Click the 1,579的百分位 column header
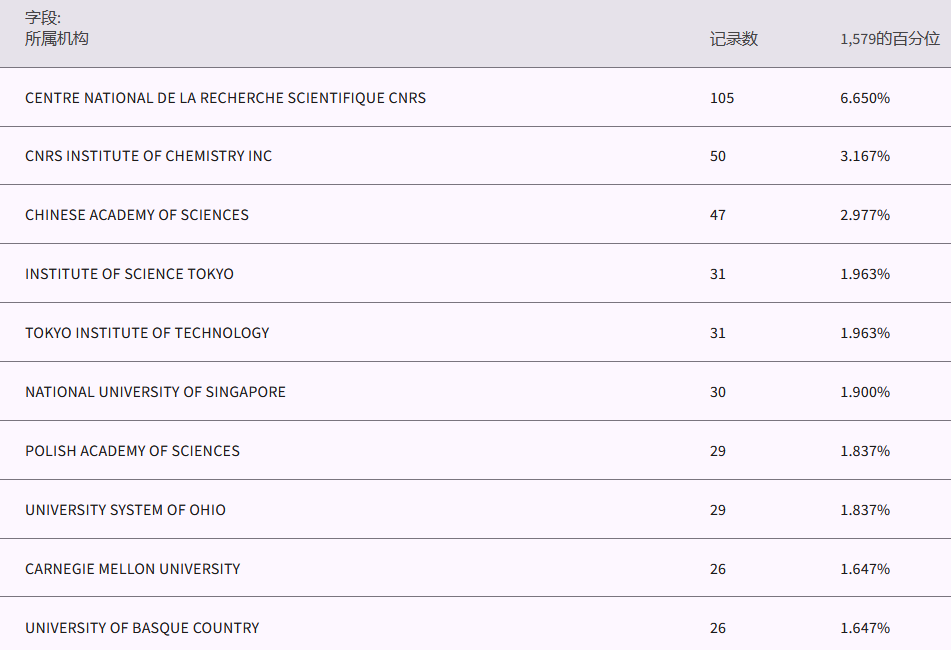 coord(890,39)
